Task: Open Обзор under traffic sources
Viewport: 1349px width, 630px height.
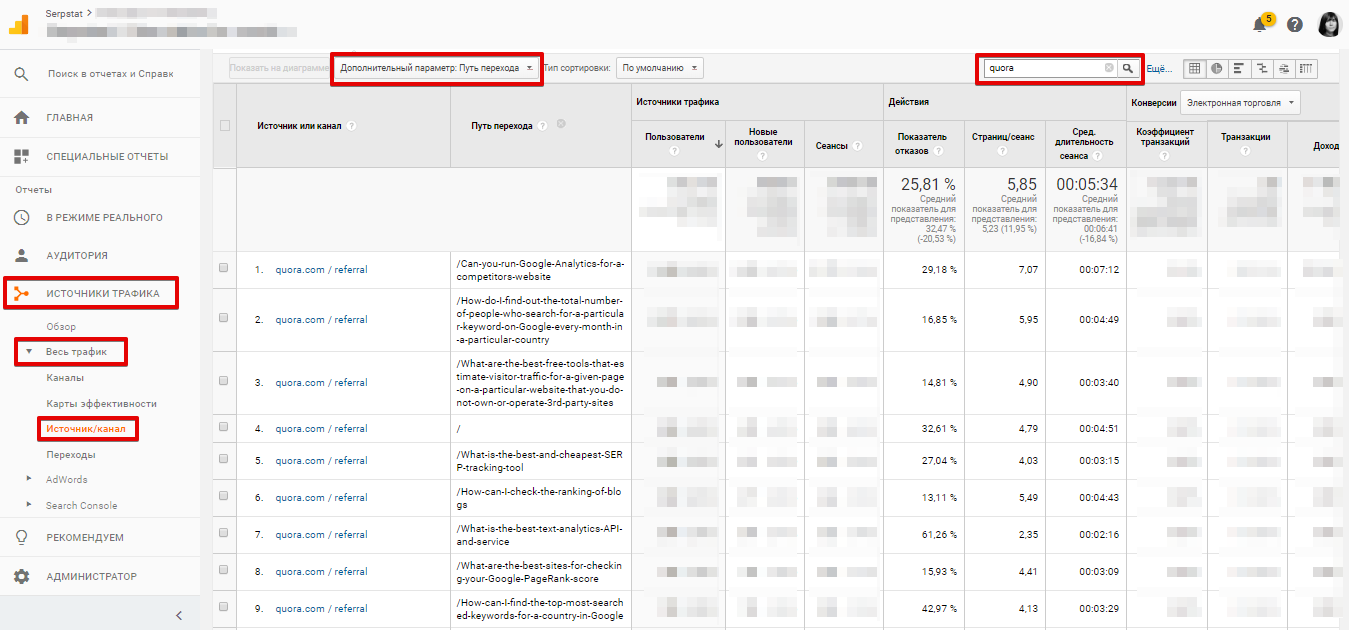Action: (61, 327)
